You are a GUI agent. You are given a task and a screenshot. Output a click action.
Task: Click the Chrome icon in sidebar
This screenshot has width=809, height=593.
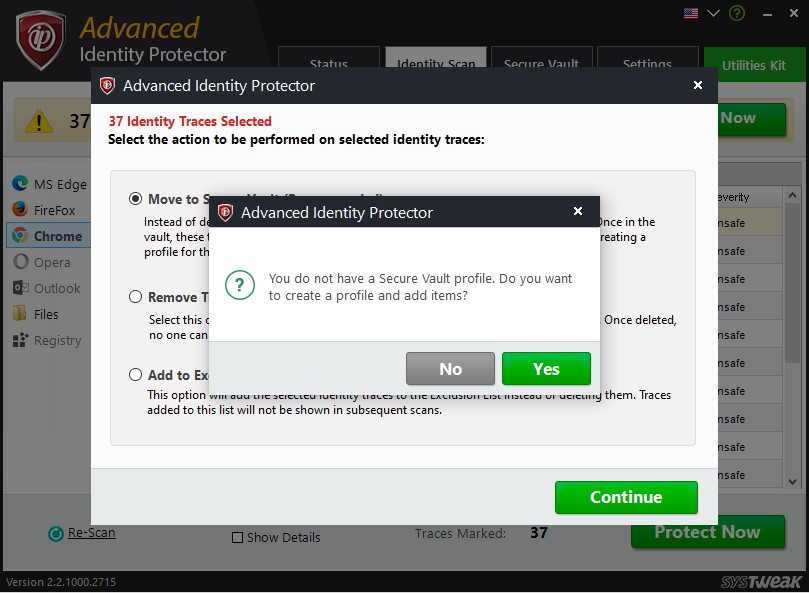19,236
